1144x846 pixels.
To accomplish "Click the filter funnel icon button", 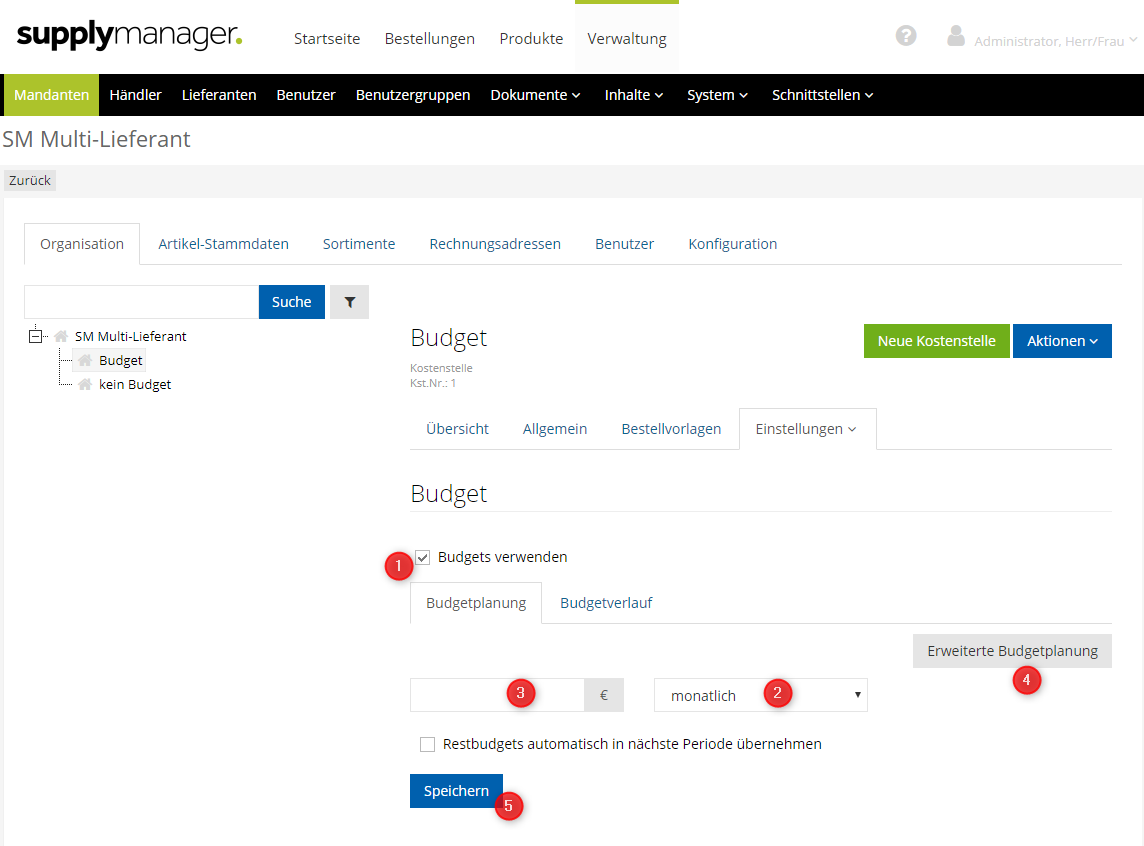I will click(349, 302).
